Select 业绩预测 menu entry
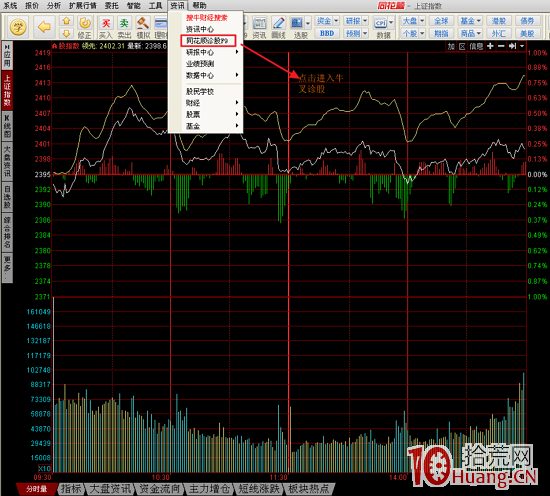Viewport: 550px width, 496px height. 200,64
